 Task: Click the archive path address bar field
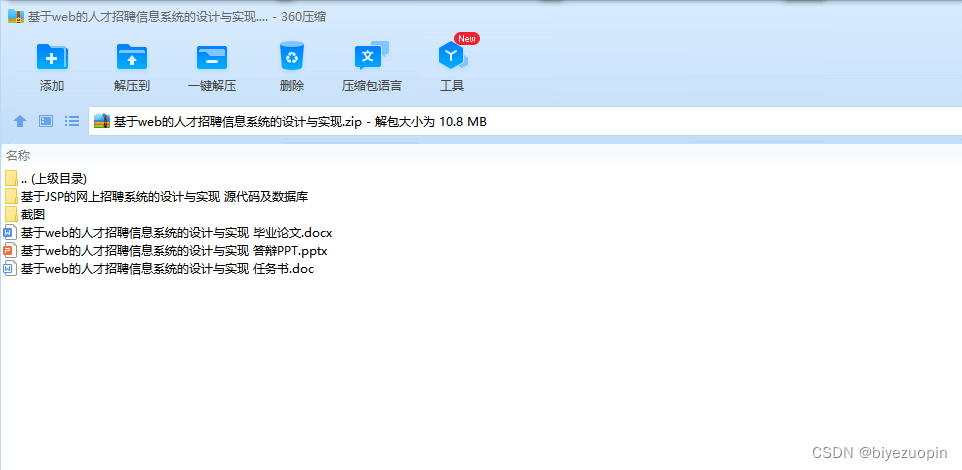pos(525,121)
